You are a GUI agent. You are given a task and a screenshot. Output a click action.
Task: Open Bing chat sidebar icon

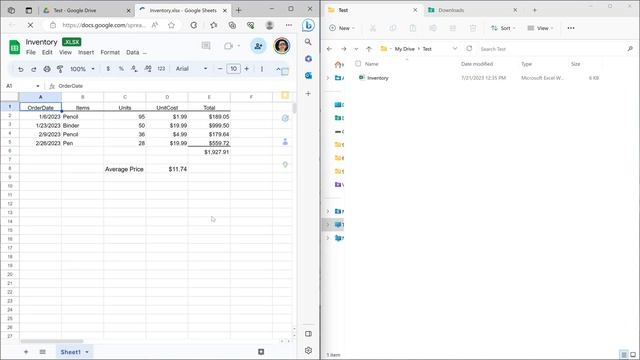[308, 25]
